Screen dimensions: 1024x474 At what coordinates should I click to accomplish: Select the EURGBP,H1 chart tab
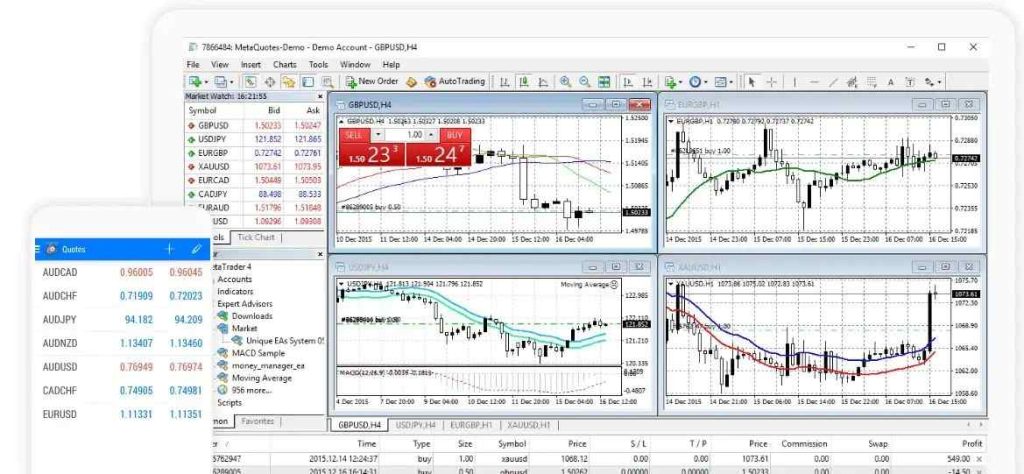[471, 425]
